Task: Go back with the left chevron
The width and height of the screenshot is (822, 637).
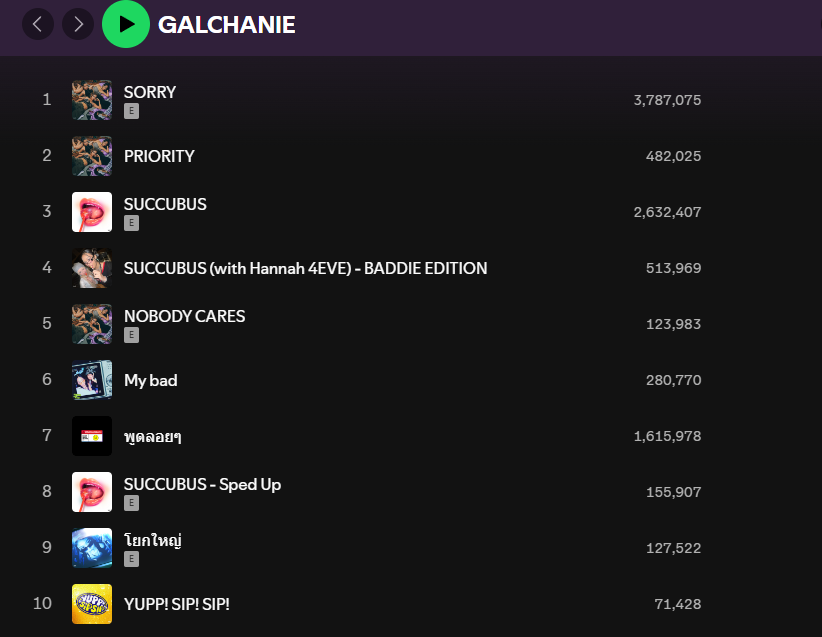Action: pos(38,24)
